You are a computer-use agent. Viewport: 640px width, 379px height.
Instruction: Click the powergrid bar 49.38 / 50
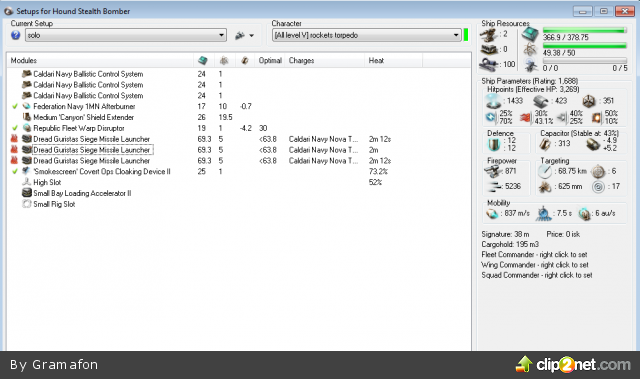tap(584, 46)
